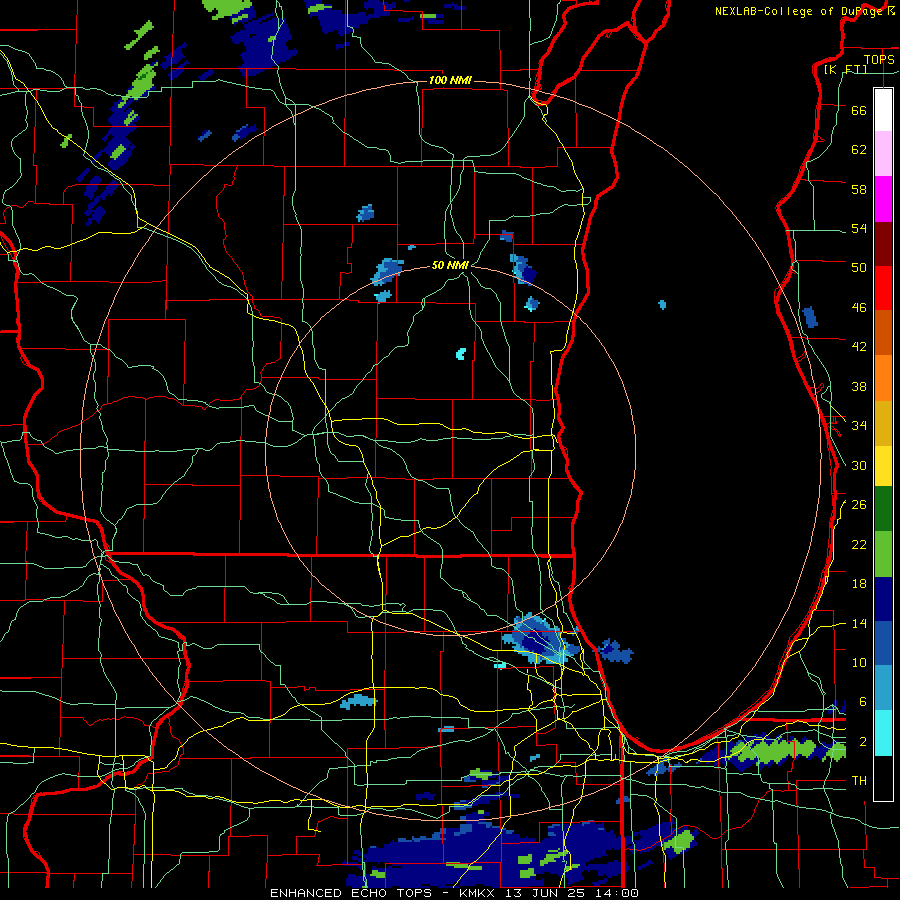
Task: Click the "KMKX" radar site identifier
Action: (476, 893)
